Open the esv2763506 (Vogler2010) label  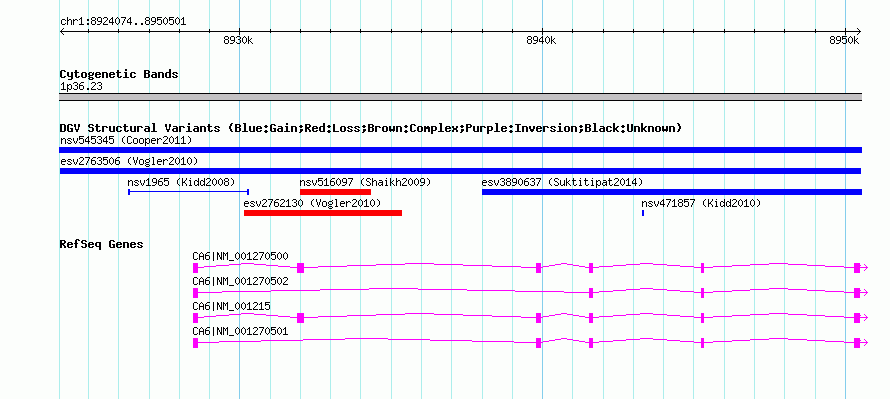click(x=129, y=161)
